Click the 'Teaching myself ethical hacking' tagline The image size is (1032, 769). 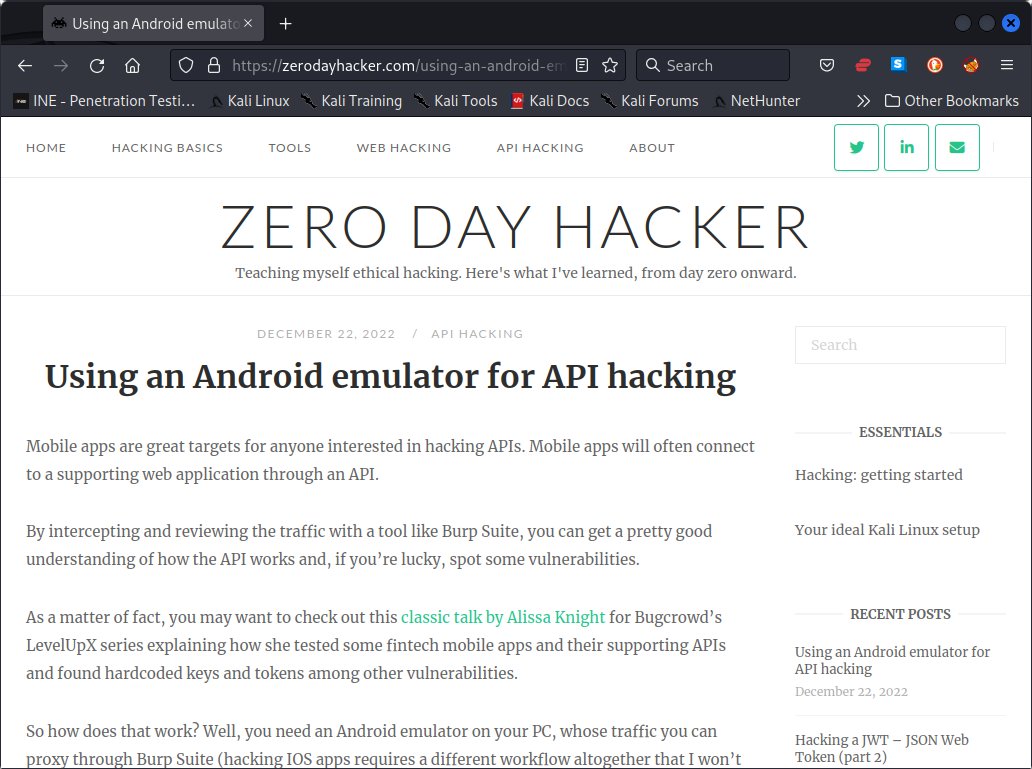(516, 273)
